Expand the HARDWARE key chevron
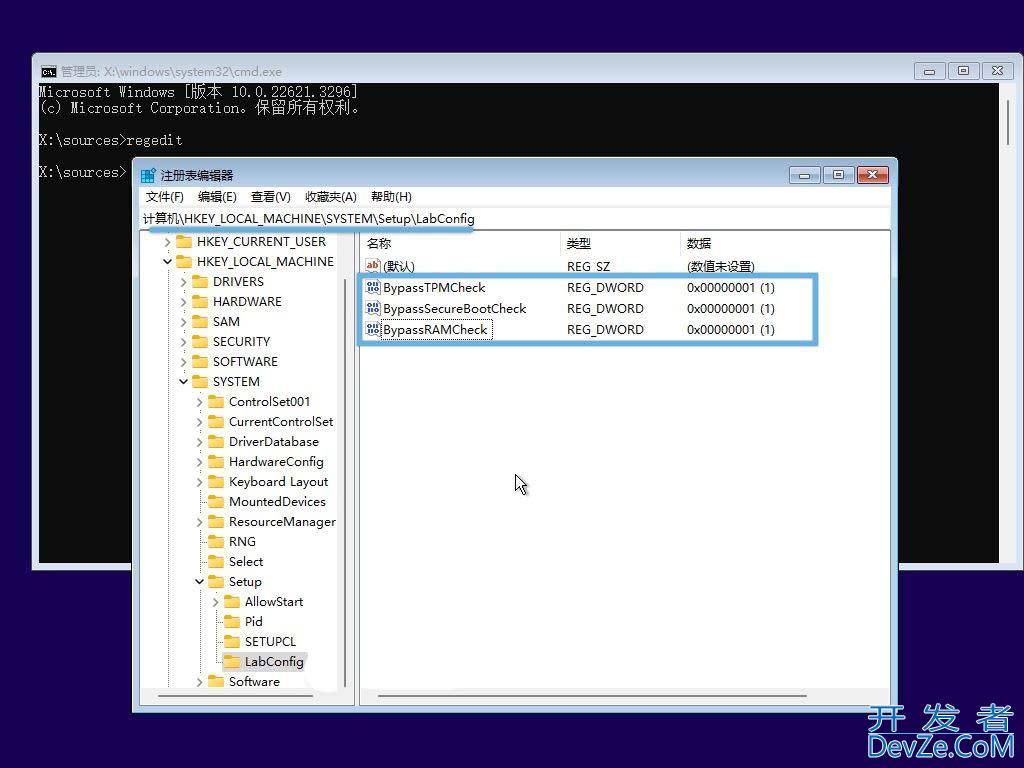The width and height of the screenshot is (1024, 768). click(184, 302)
